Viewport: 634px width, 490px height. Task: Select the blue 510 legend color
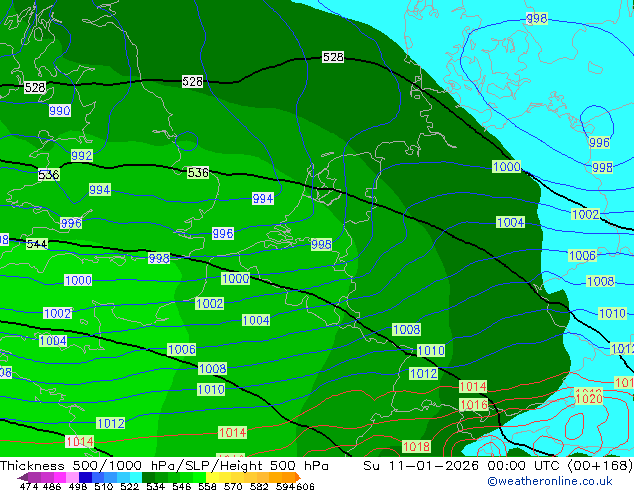(104, 477)
